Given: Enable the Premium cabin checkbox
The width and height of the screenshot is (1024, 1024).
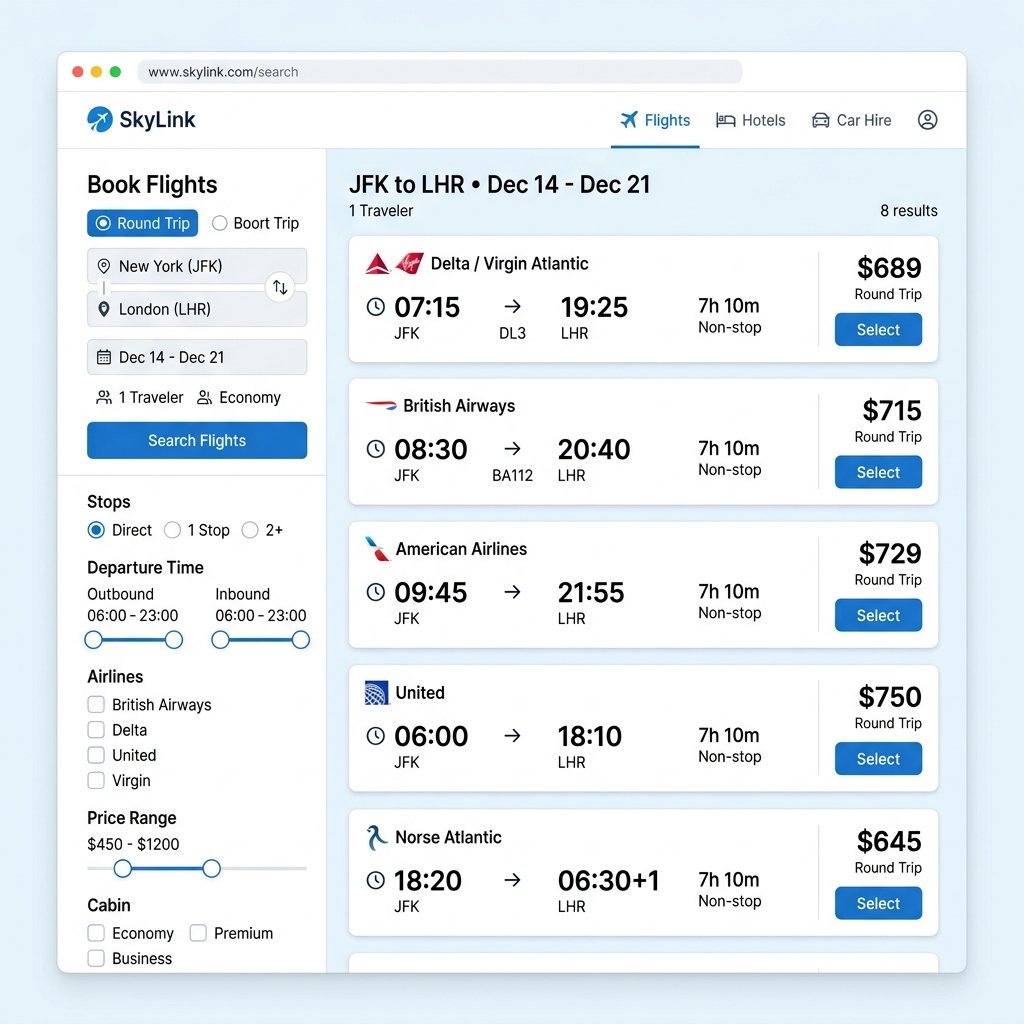Looking at the screenshot, I should pyautogui.click(x=198, y=933).
